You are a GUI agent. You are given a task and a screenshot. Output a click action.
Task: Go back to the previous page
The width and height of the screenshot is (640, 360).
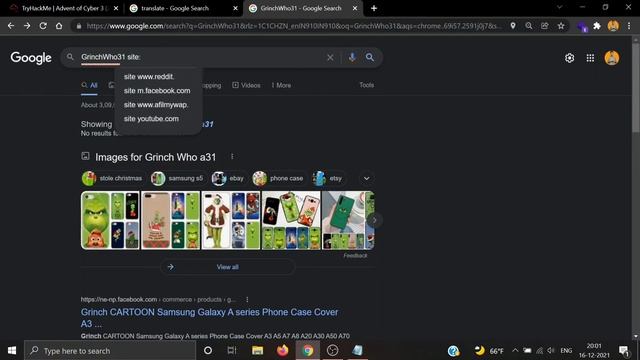pos(11,26)
